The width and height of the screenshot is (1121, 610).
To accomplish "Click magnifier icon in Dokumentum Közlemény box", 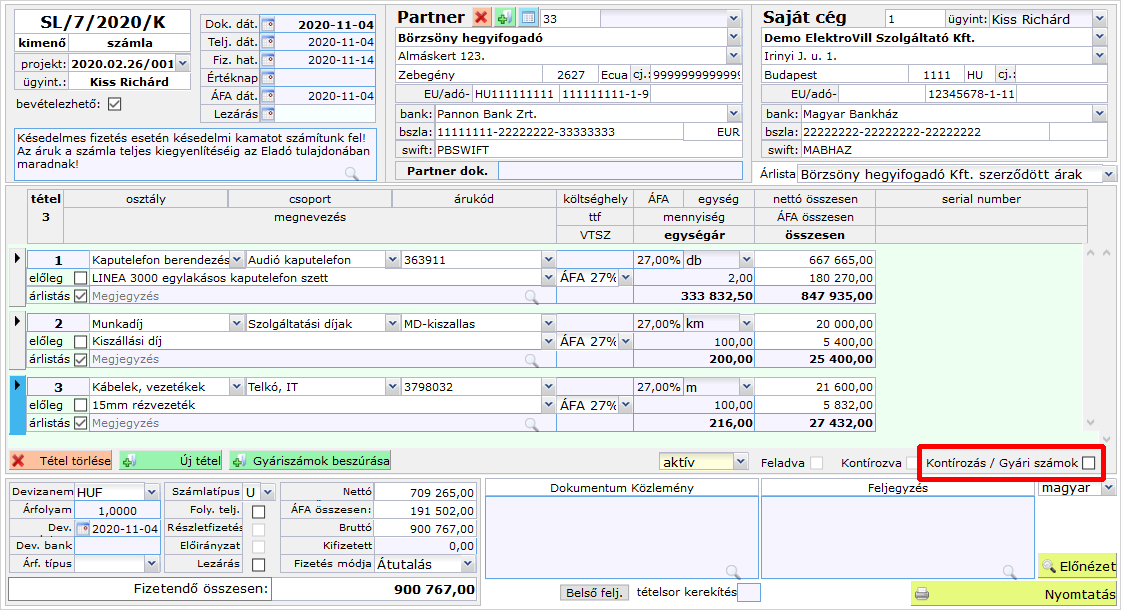I will (733, 571).
